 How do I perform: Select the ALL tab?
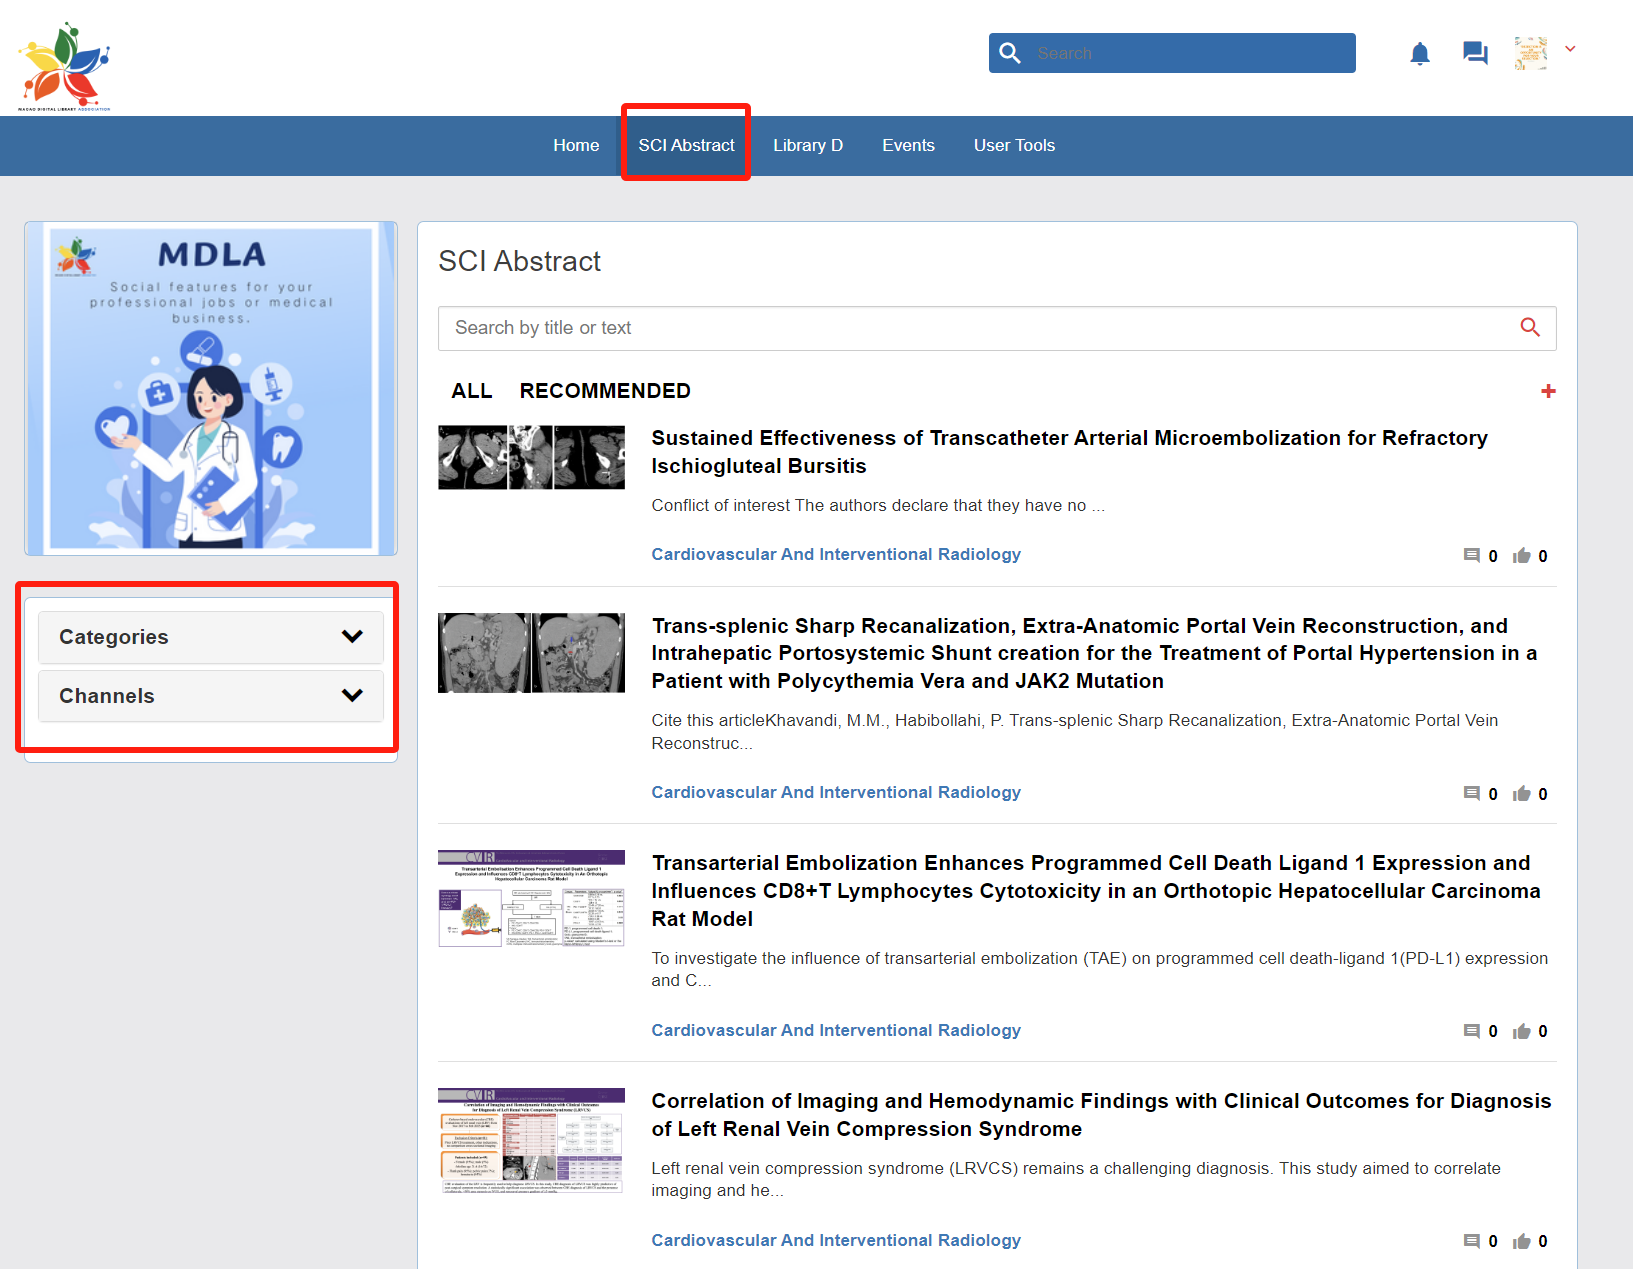click(471, 391)
